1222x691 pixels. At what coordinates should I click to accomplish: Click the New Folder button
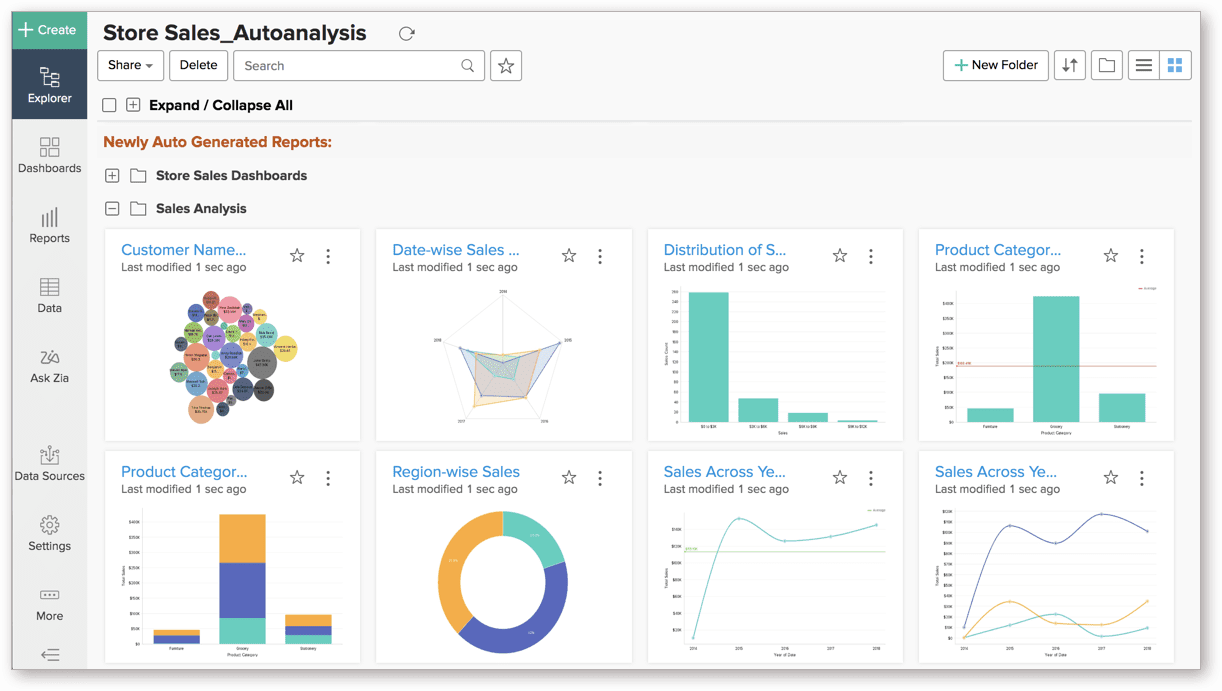(995, 65)
